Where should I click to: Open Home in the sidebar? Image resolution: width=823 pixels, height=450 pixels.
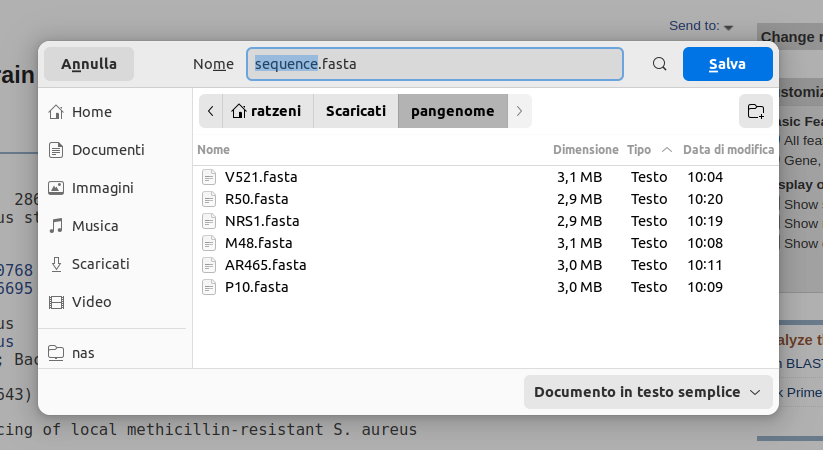coord(91,112)
